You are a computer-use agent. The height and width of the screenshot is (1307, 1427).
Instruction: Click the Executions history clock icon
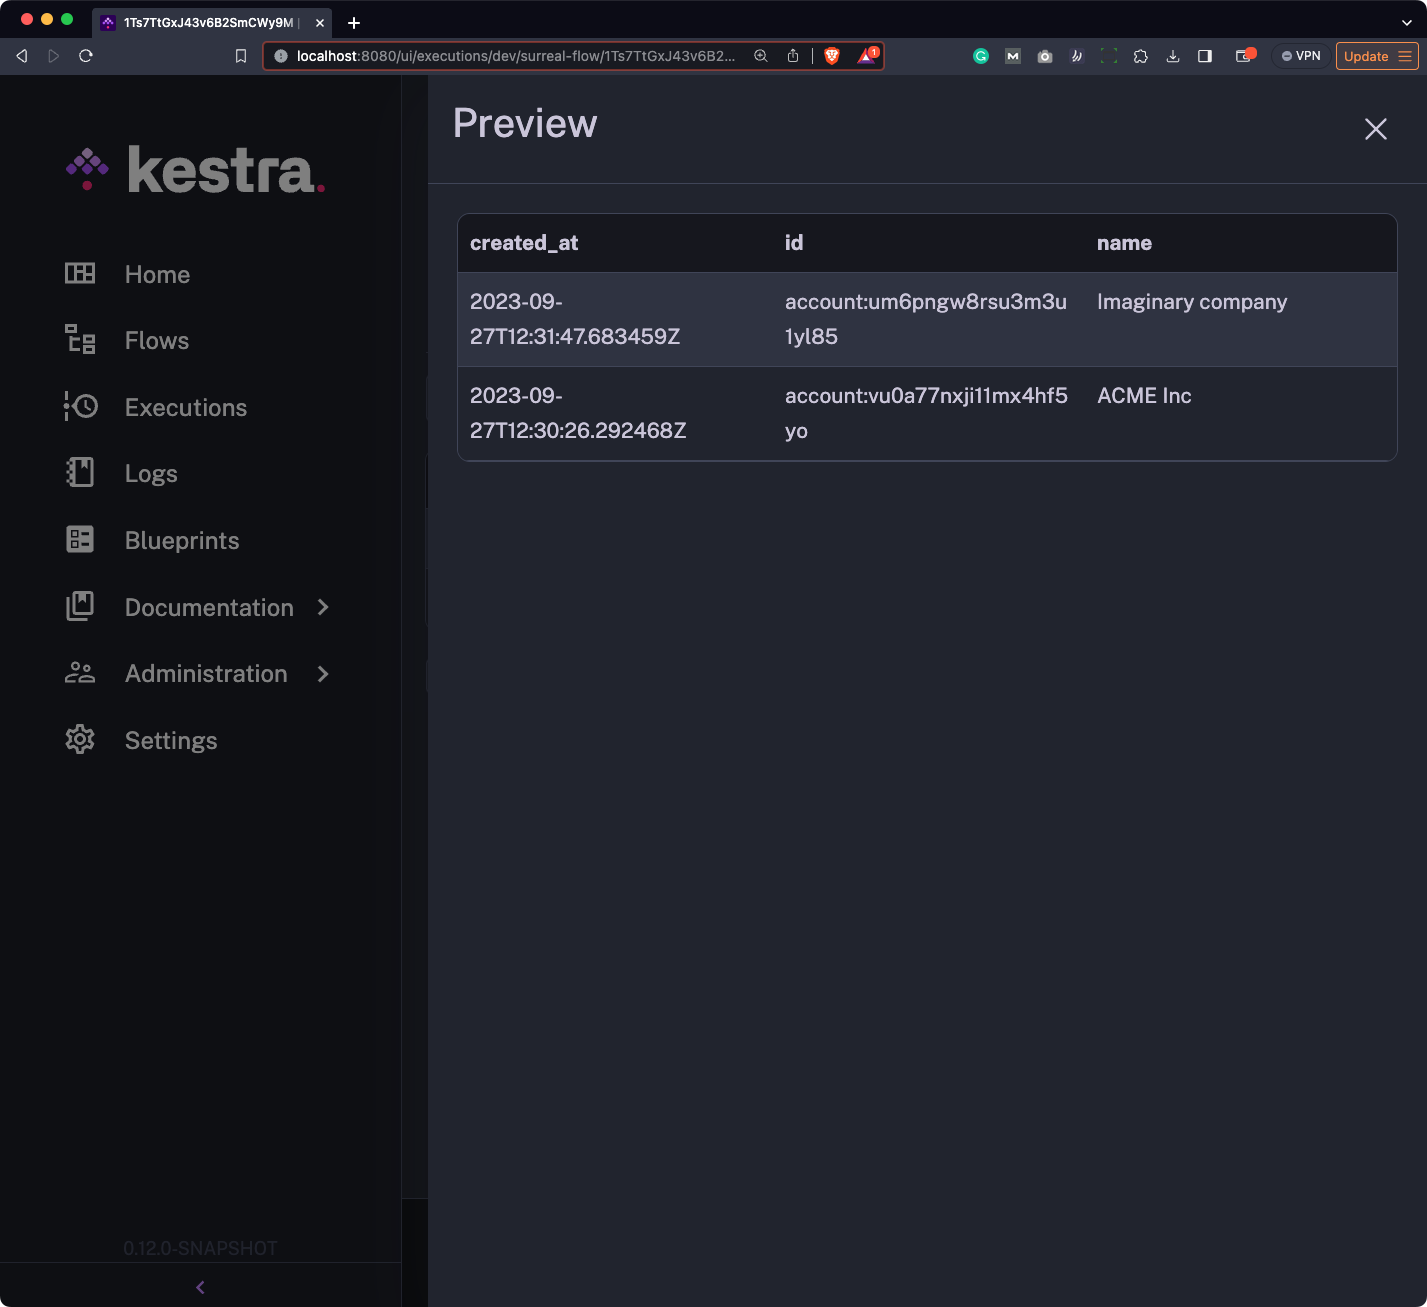[x=80, y=407]
